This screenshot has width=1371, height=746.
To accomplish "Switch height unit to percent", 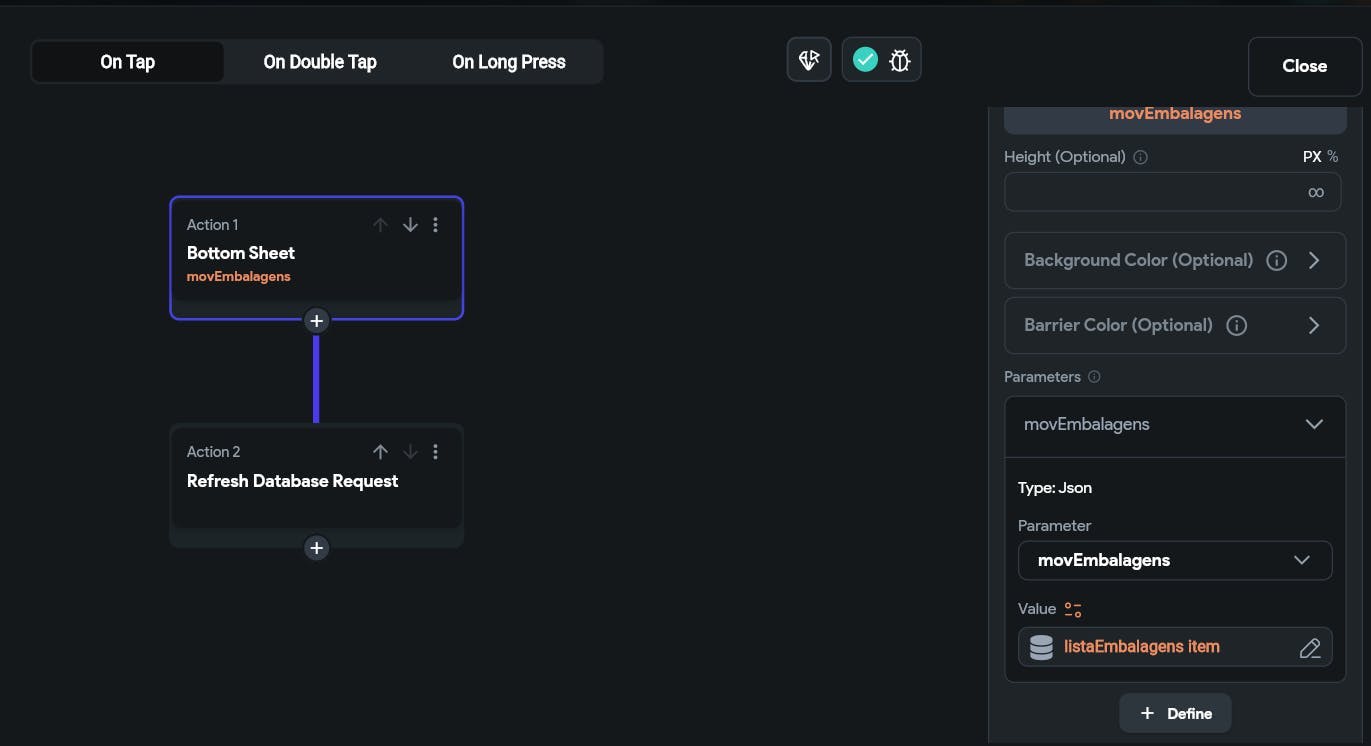I will (1332, 157).
